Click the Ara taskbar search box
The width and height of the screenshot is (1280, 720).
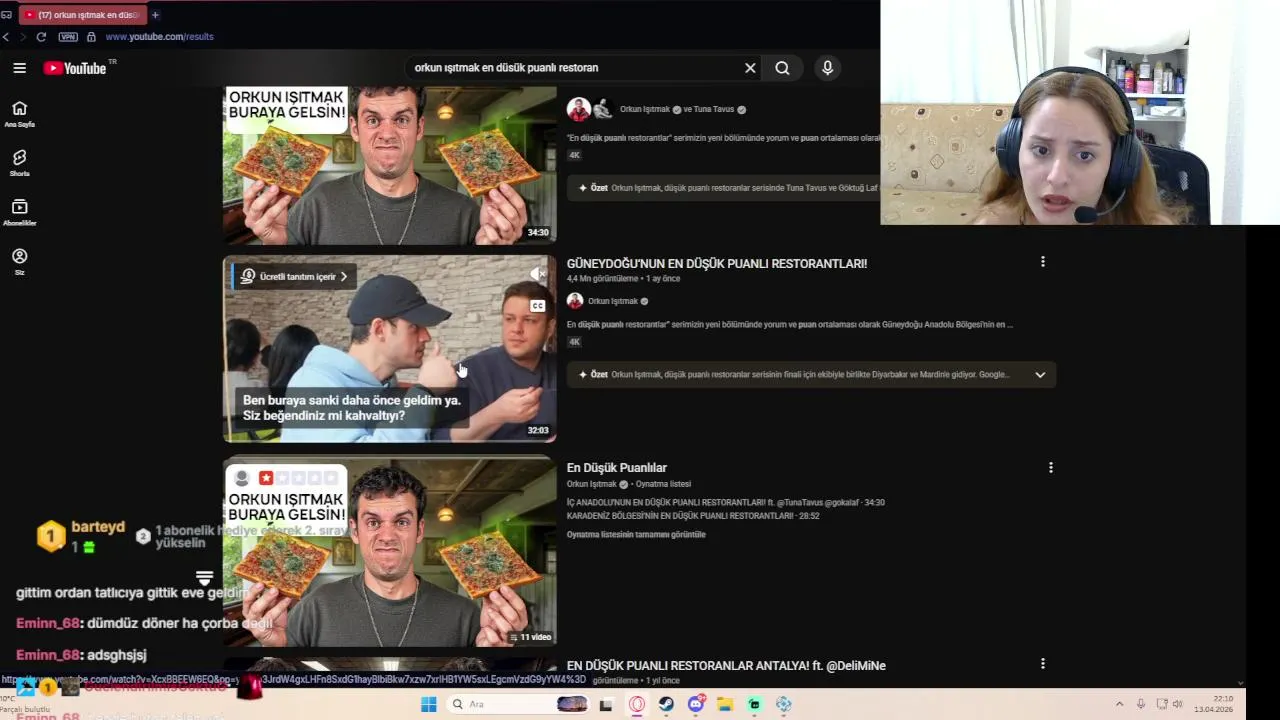[519, 704]
